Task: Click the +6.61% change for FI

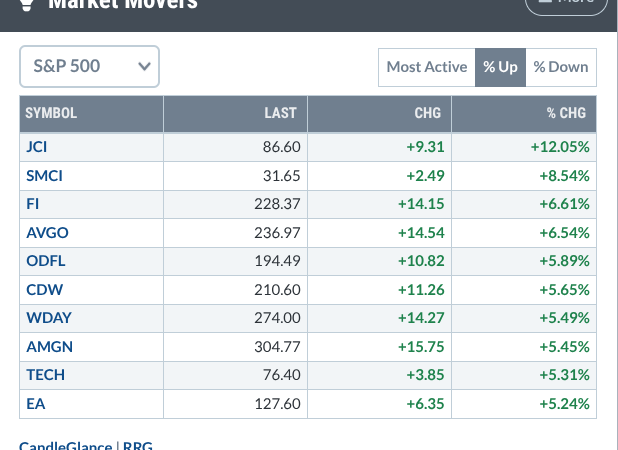Action: click(564, 204)
